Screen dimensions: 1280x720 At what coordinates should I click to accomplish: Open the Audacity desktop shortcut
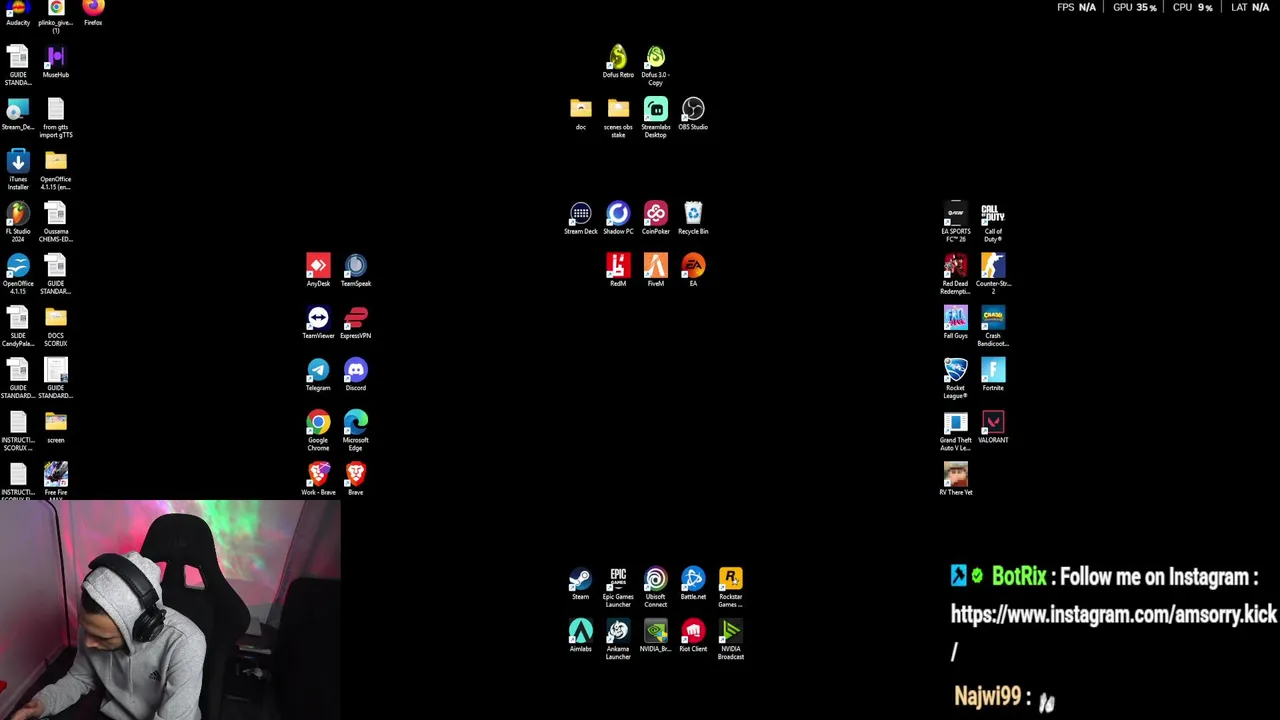click(18, 12)
